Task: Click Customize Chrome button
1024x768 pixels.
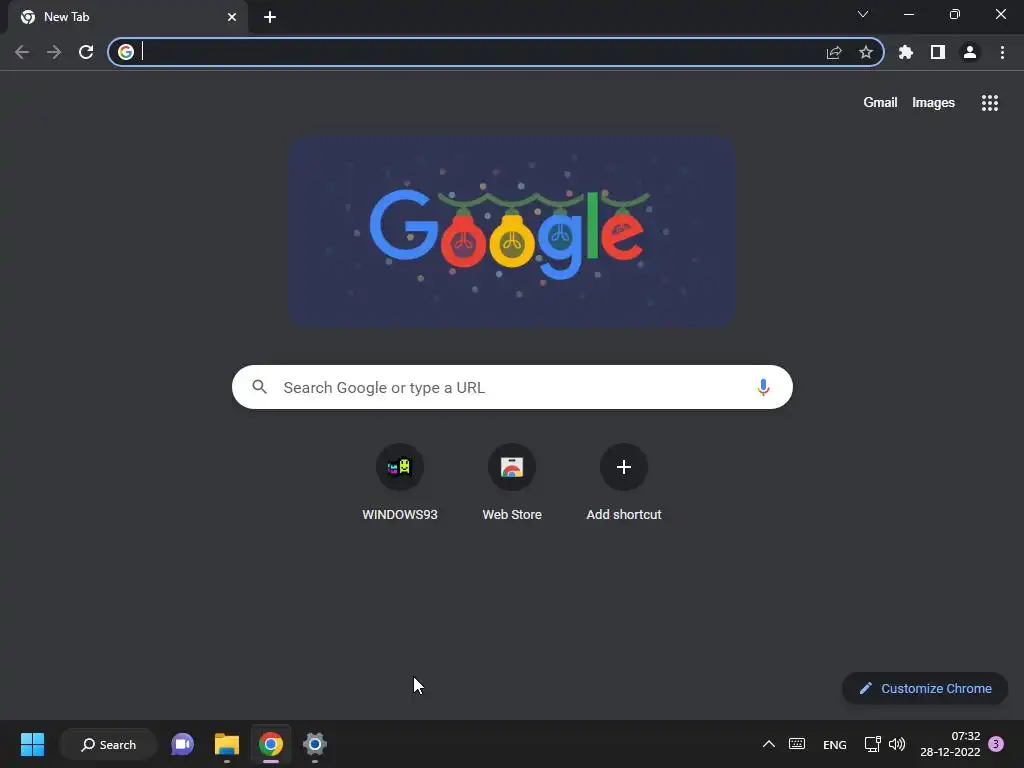Action: coord(925,688)
